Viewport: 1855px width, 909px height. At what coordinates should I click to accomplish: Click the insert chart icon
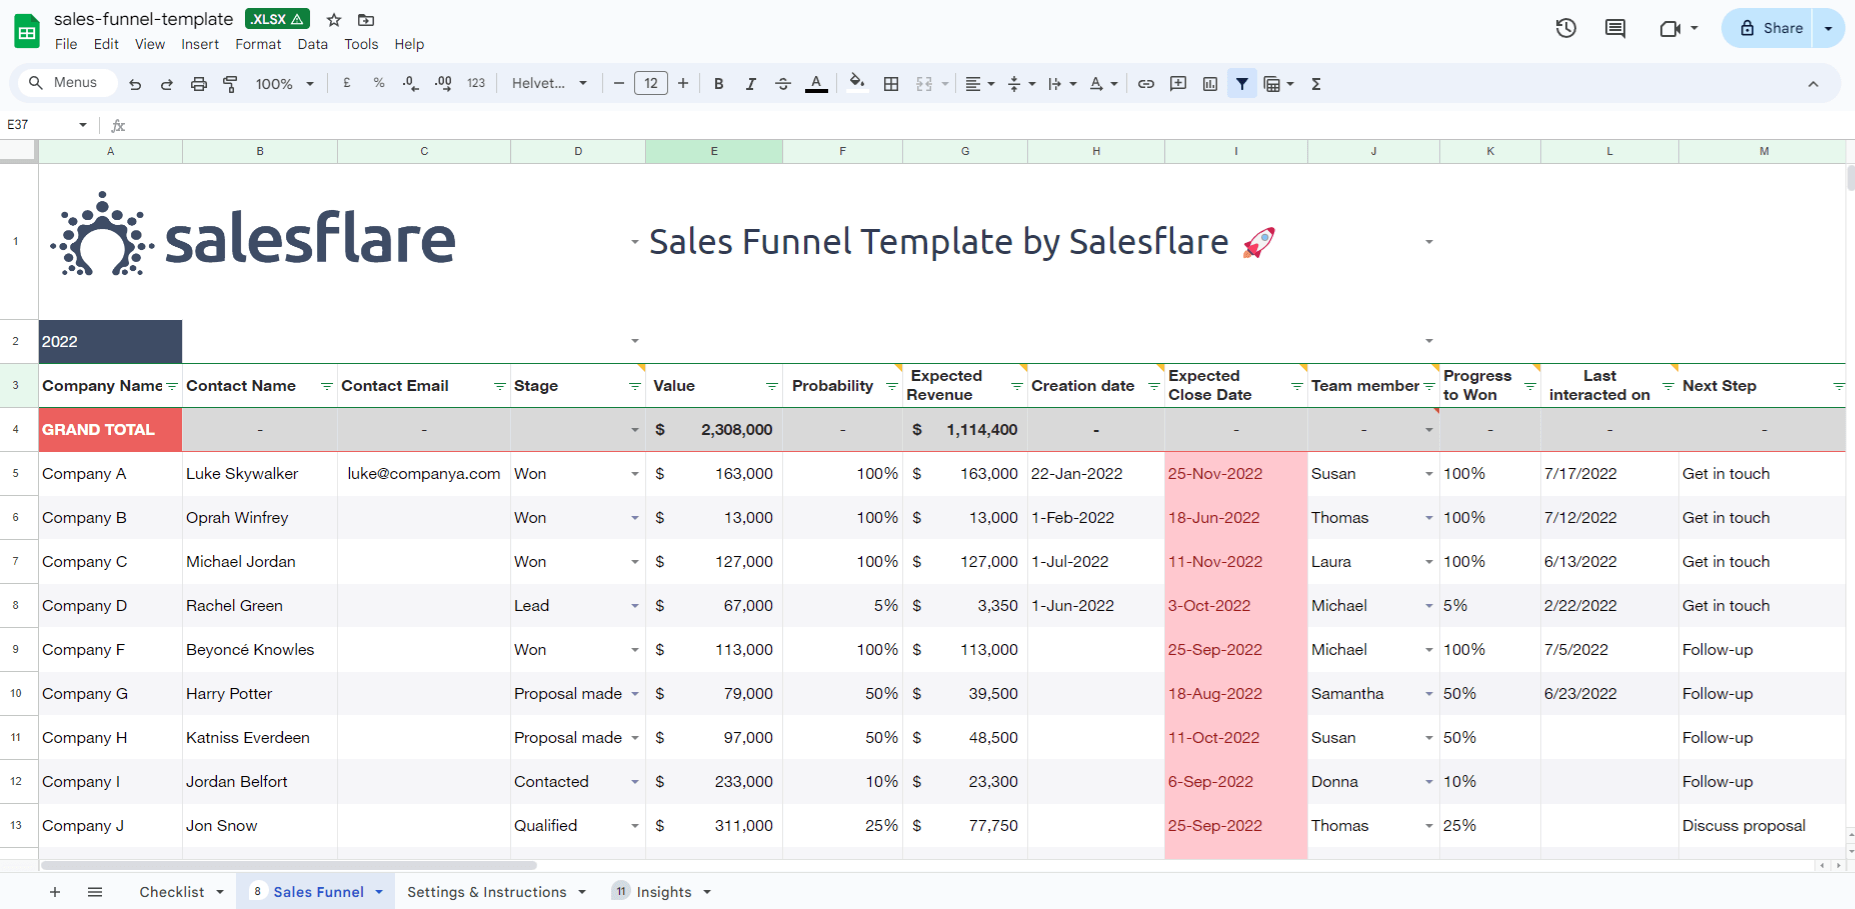pos(1210,84)
